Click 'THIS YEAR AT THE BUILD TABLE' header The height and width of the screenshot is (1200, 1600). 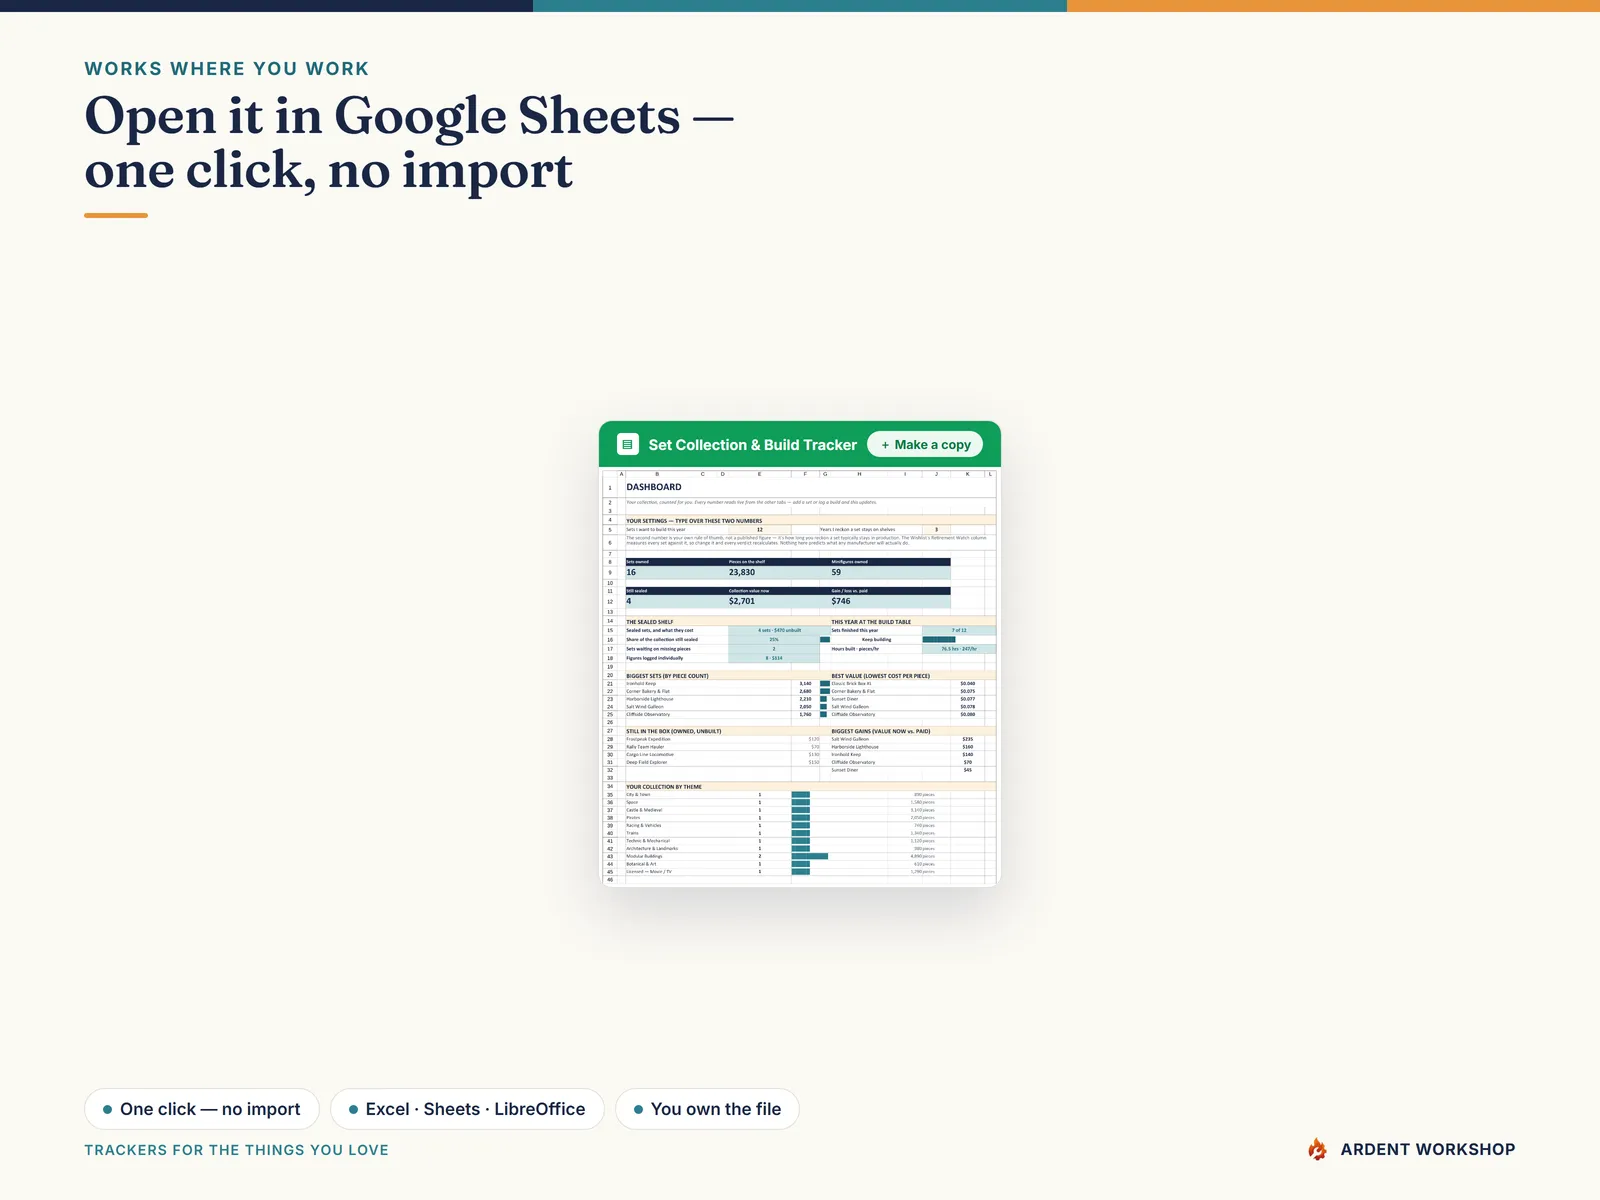tap(871, 622)
